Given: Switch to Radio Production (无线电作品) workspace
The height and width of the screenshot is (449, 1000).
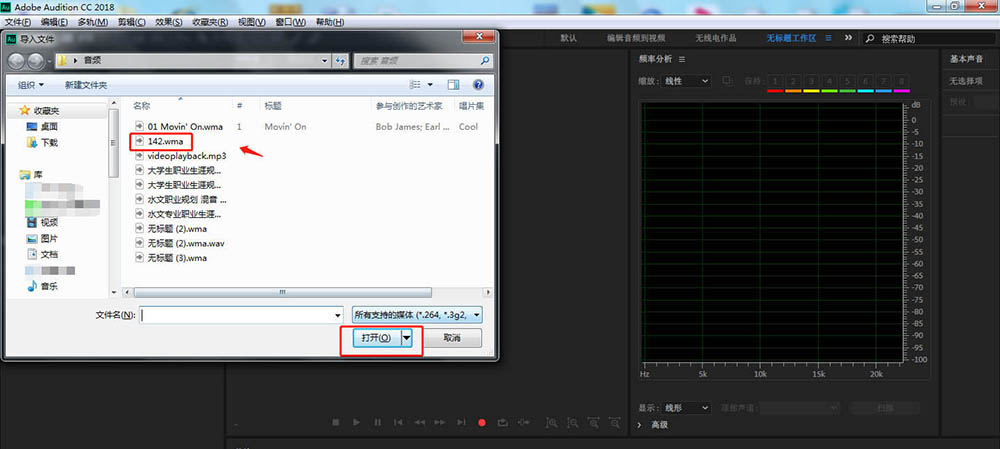Looking at the screenshot, I should coord(716,38).
